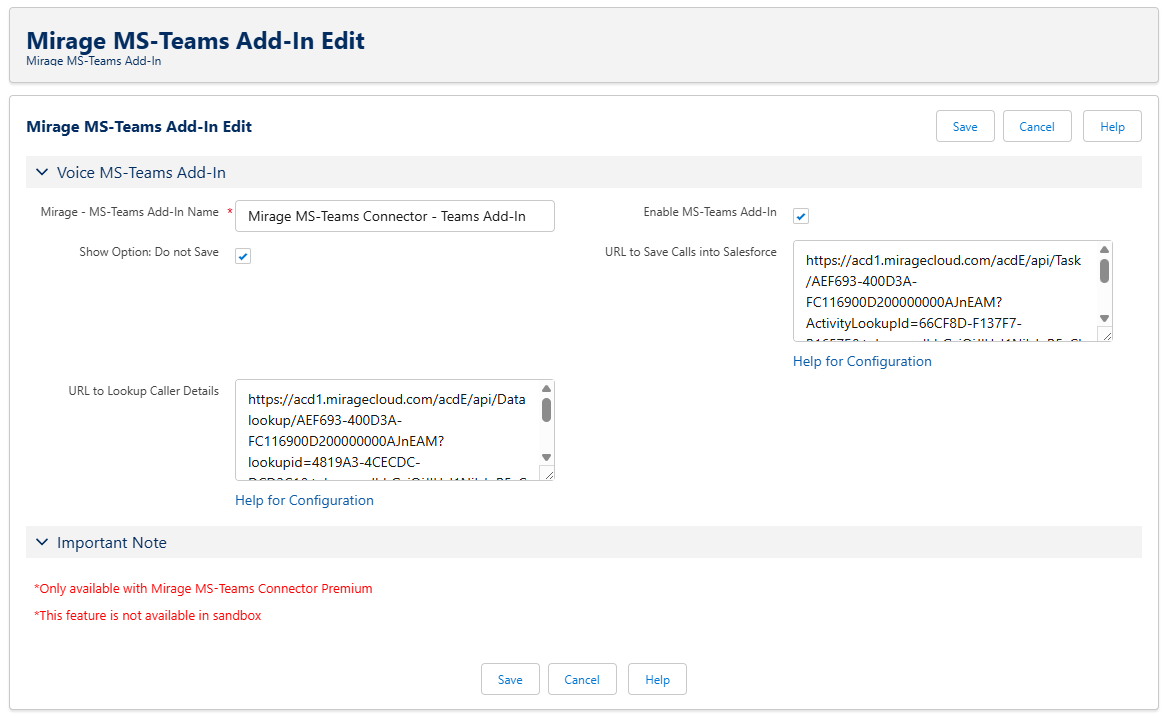Click the 'URL to Lookup Caller Details' label
This screenshot has width=1162, height=718.
tap(144, 390)
